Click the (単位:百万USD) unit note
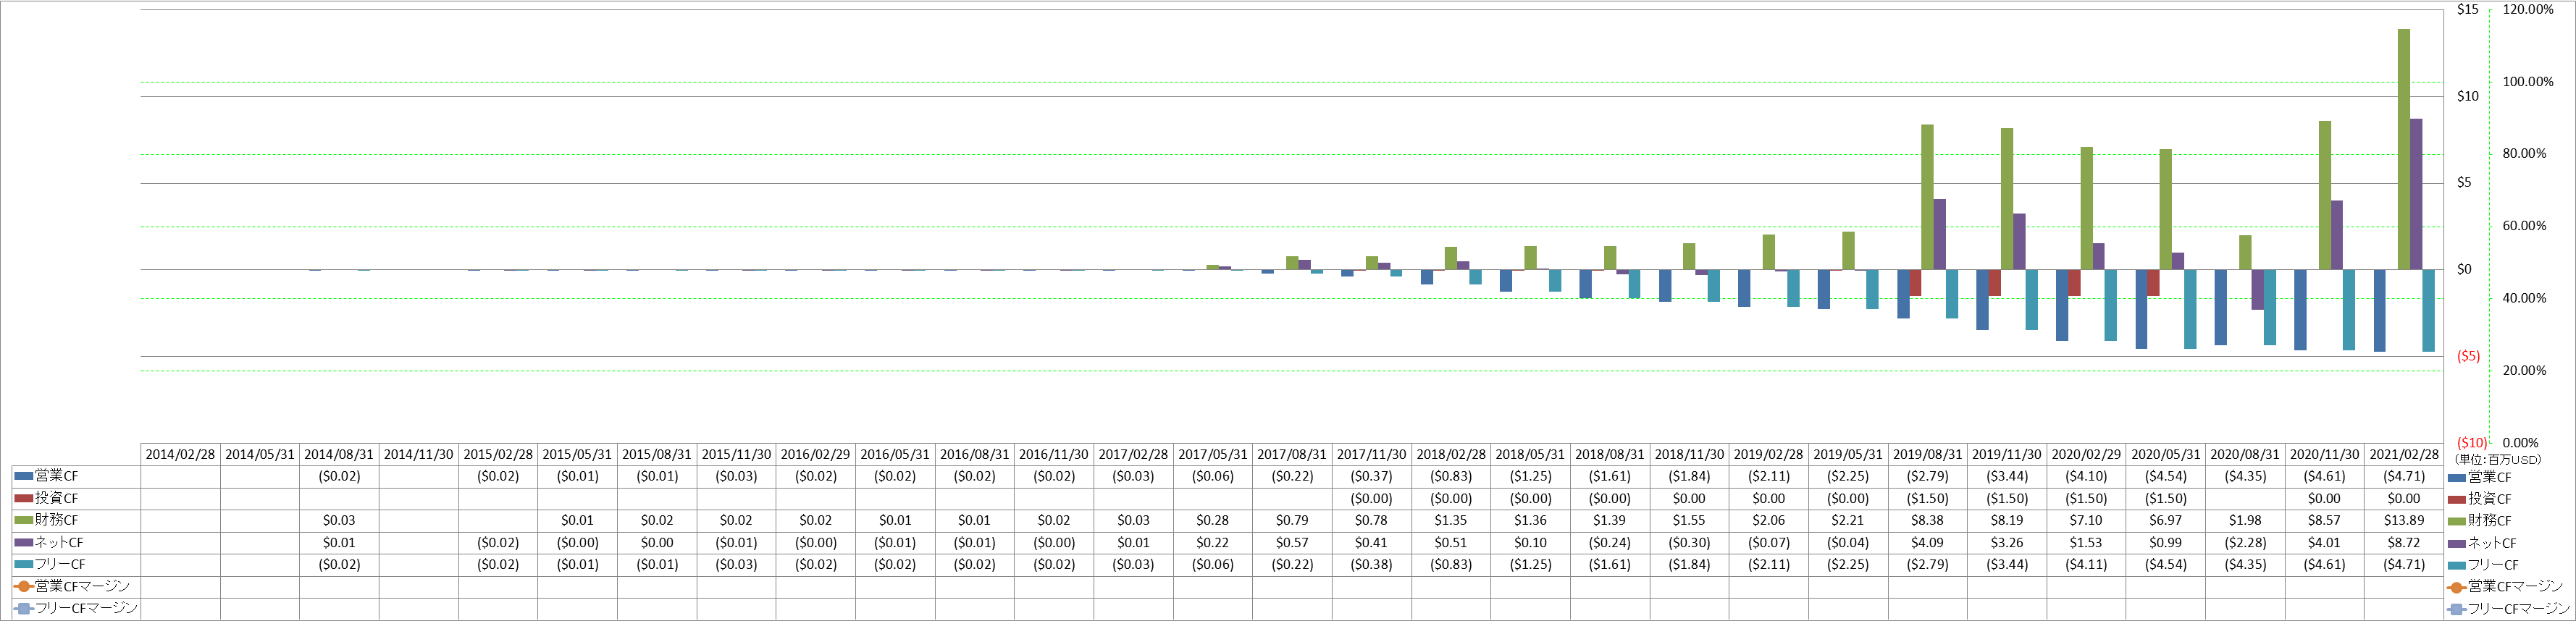The width and height of the screenshot is (2576, 621). click(2497, 459)
